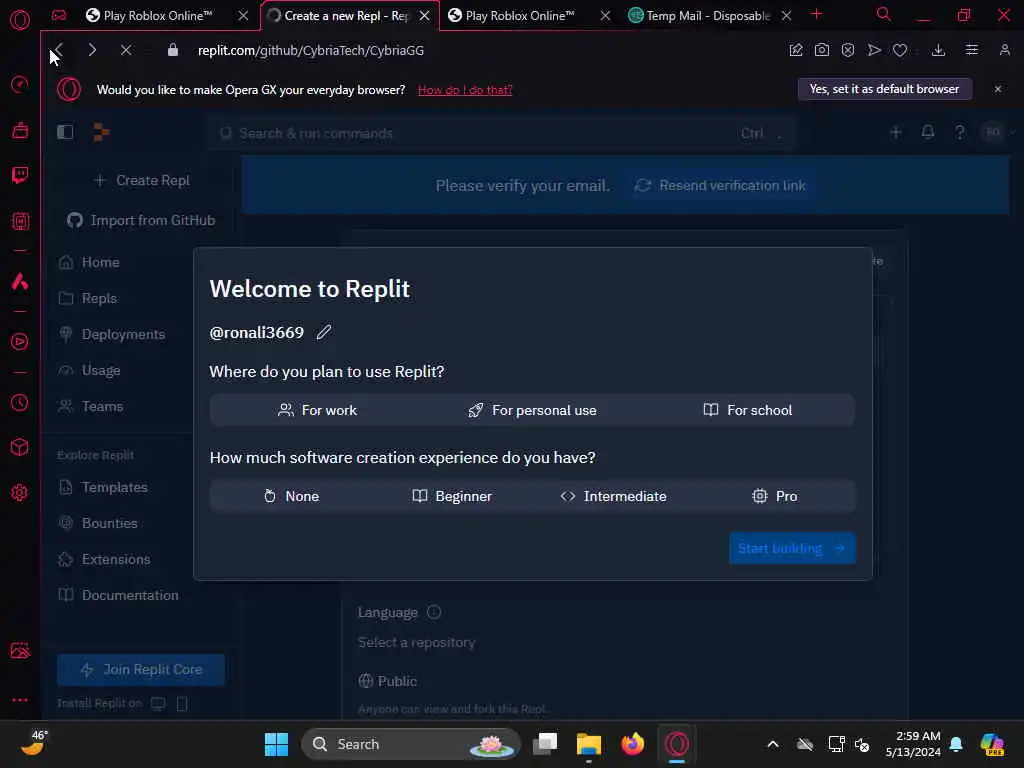Stop page loading with X button
The width and height of the screenshot is (1024, 768).
click(126, 50)
